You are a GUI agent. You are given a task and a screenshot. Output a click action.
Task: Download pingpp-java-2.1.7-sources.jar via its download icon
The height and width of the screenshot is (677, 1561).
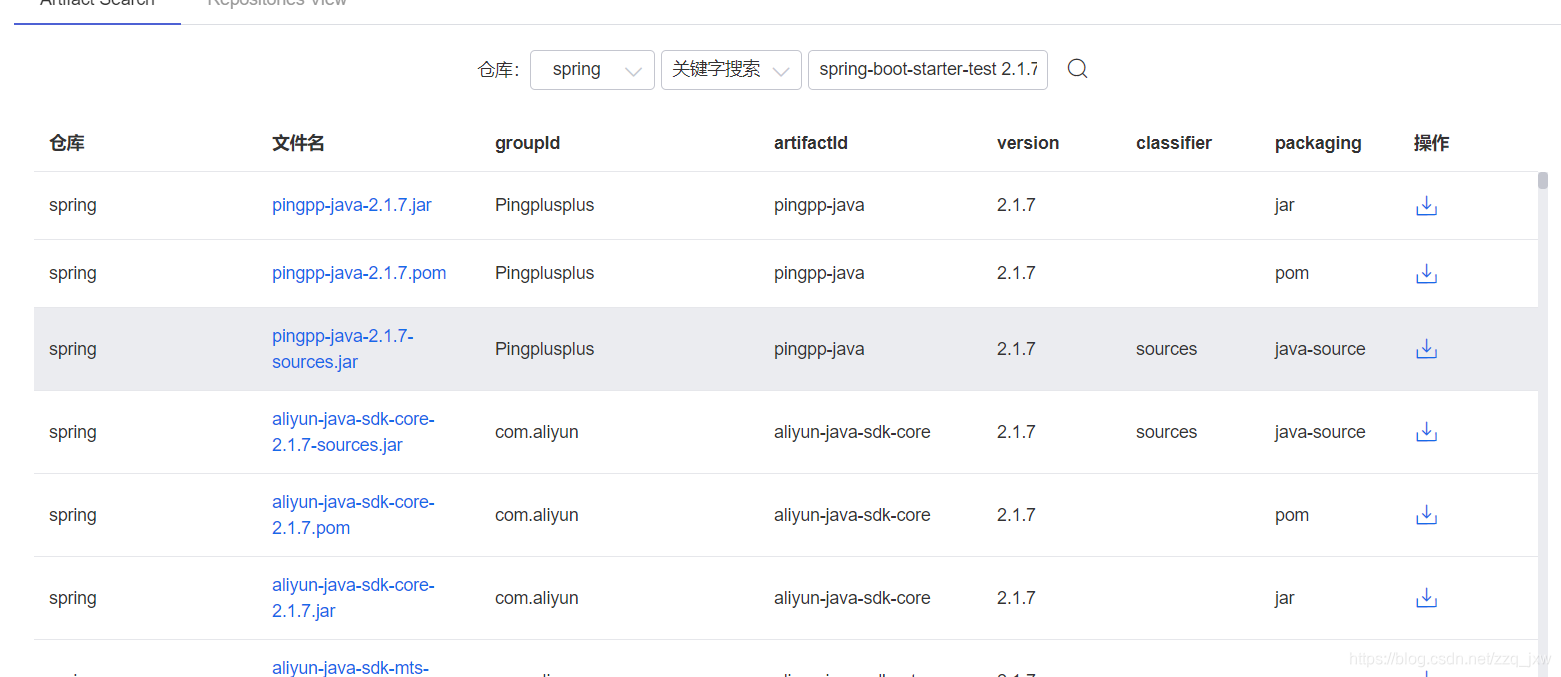click(x=1427, y=349)
